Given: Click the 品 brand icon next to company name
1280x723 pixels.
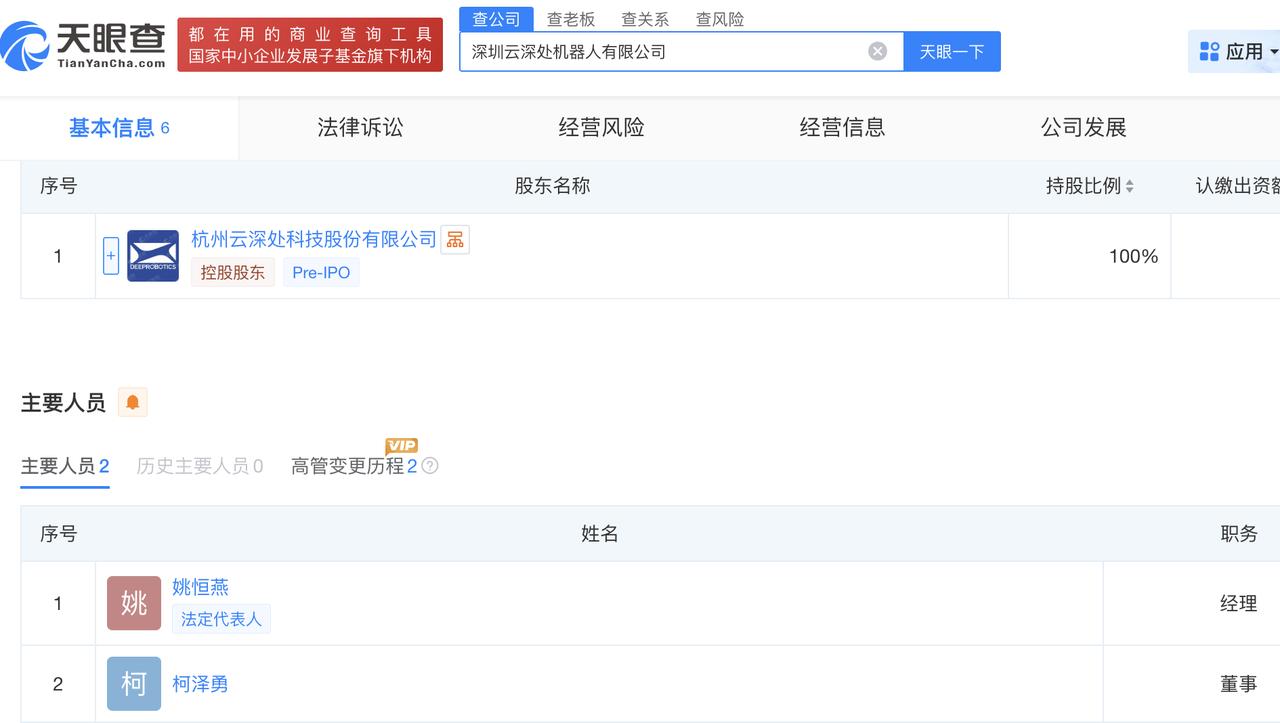Looking at the screenshot, I should [x=455, y=239].
